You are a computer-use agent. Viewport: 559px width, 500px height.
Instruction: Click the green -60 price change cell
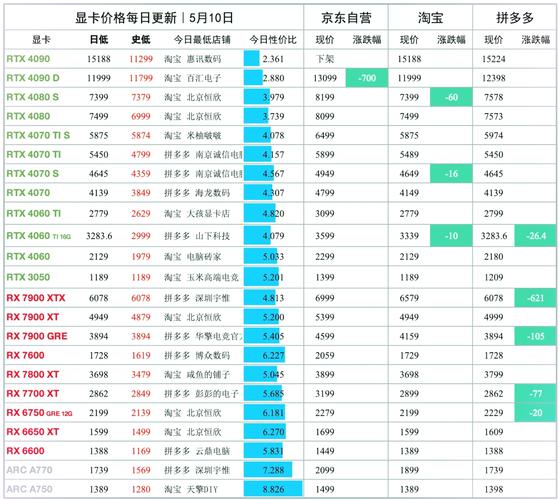(451, 97)
